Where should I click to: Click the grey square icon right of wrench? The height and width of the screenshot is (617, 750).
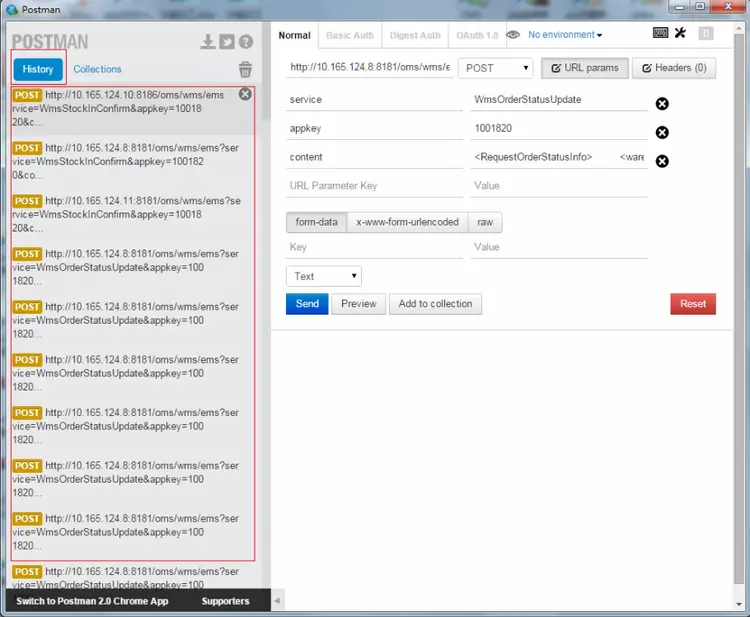(706, 33)
